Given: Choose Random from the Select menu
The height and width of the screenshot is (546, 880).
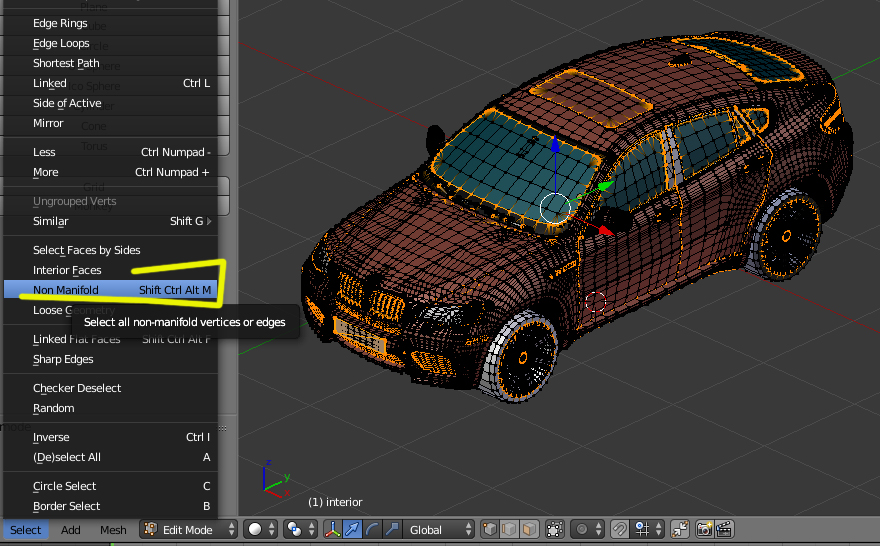Looking at the screenshot, I should (111, 409).
